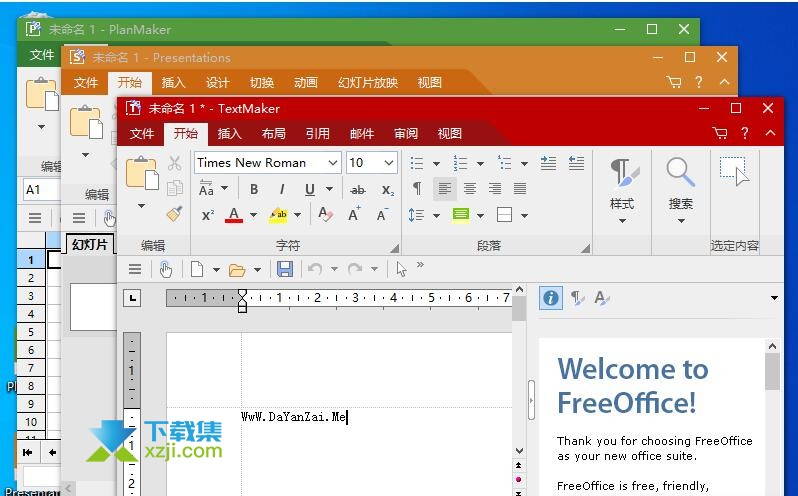Click the help question mark in TextMaker

tap(745, 134)
